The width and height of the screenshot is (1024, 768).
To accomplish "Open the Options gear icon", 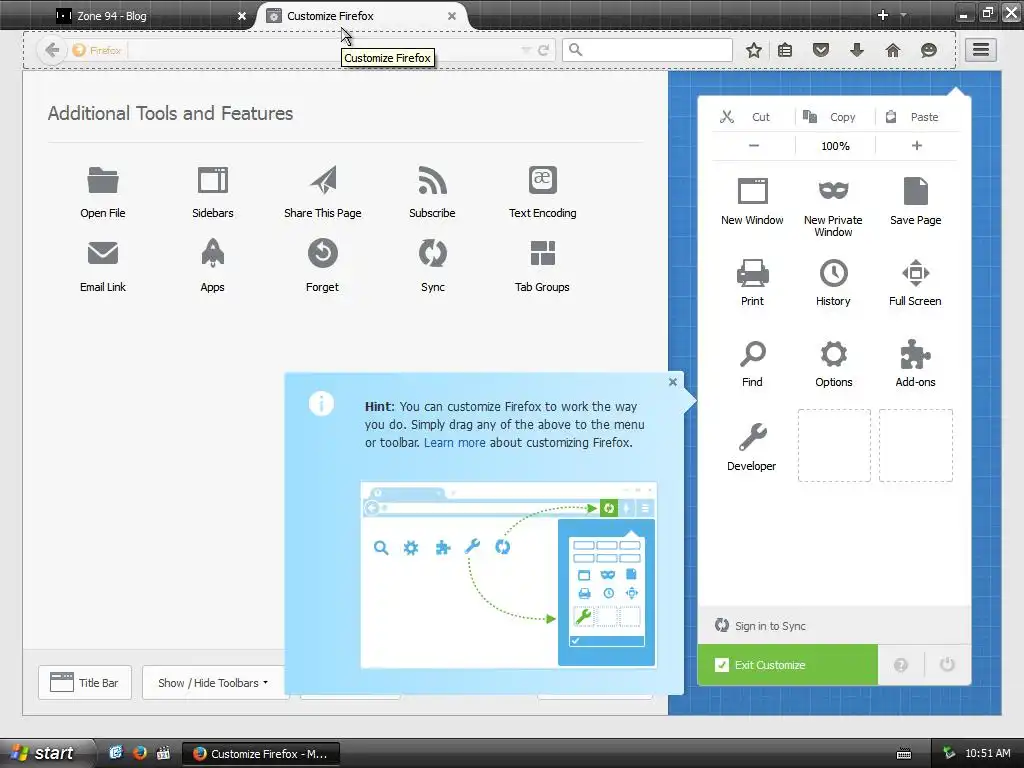I will click(x=833, y=355).
